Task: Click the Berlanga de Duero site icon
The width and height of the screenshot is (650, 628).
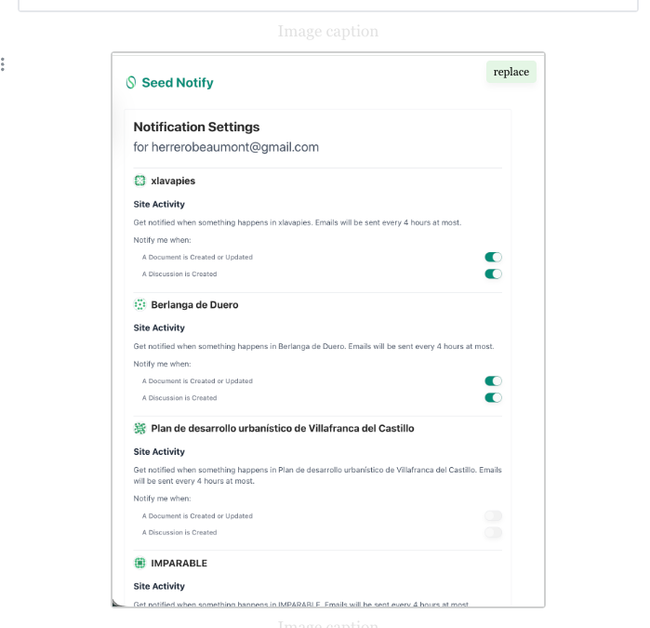Action: pyautogui.click(x=140, y=305)
